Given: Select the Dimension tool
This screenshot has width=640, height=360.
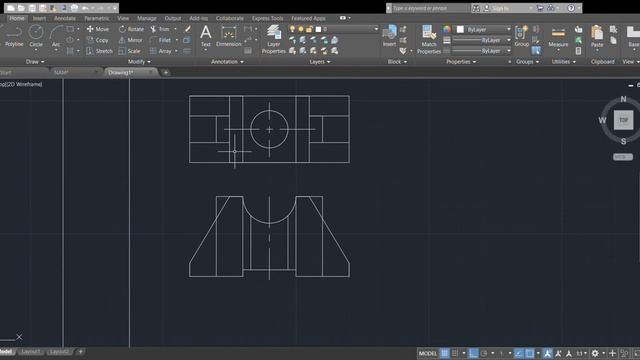Looking at the screenshot, I should (x=229, y=36).
